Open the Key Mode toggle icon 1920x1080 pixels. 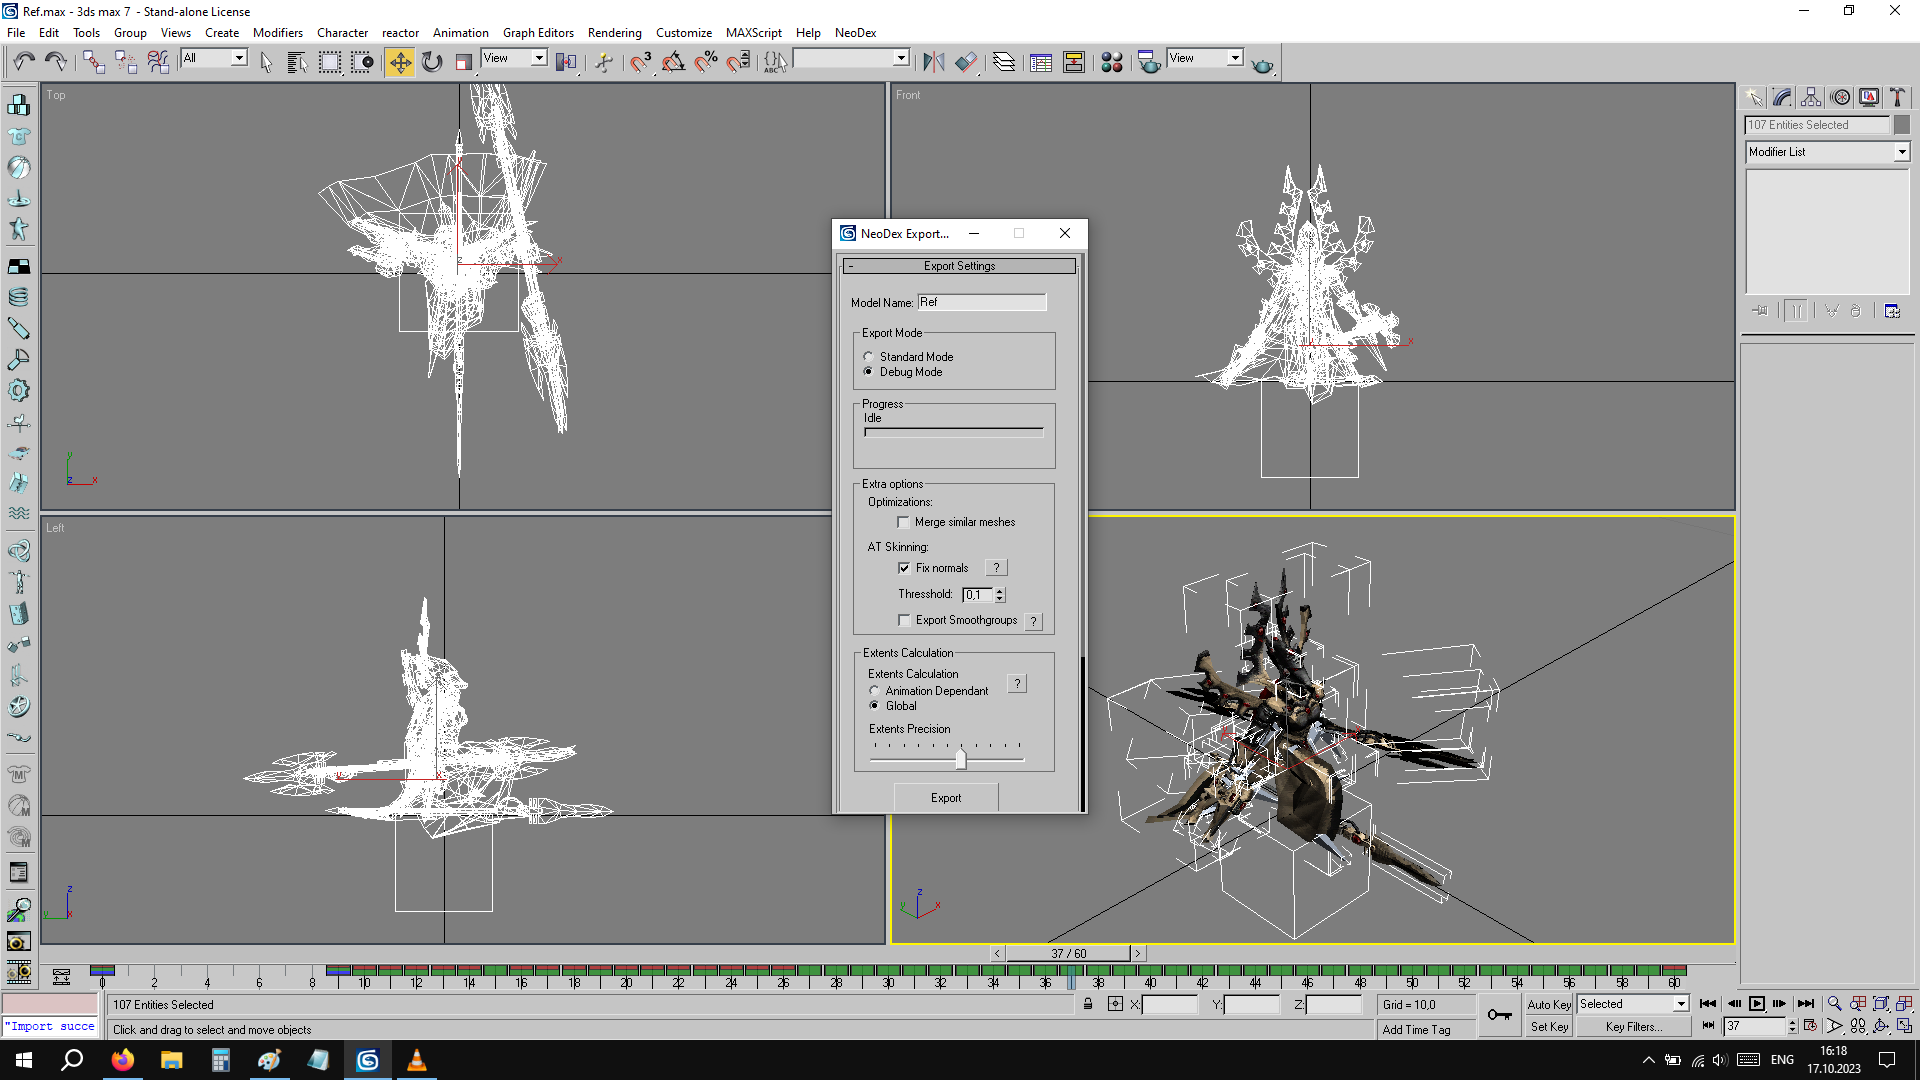1709,1026
